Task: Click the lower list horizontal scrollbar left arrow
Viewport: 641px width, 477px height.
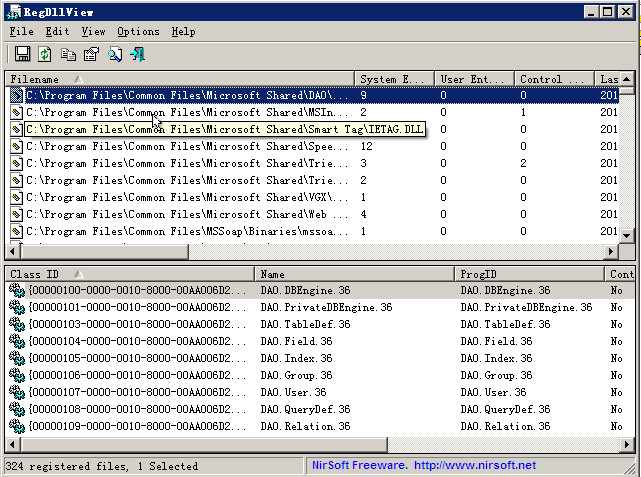Action: (x=12, y=444)
